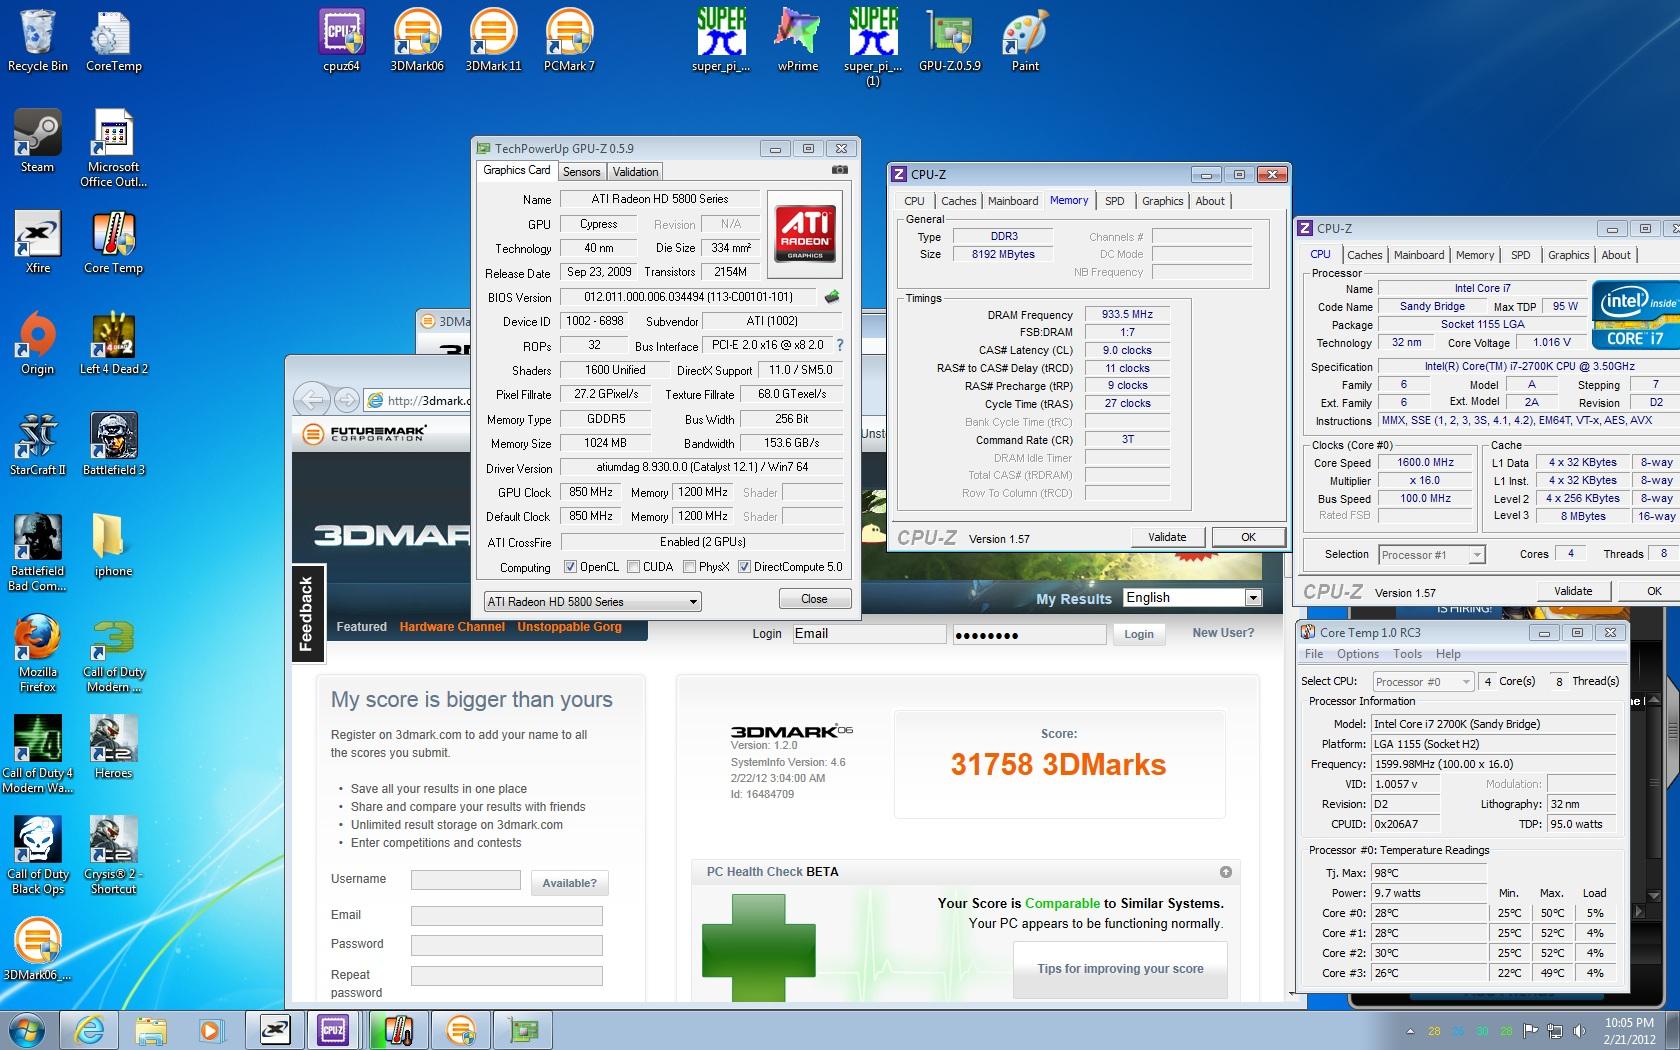Viewport: 1680px width, 1050px height.
Task: Click the My Results link
Action: (1073, 599)
